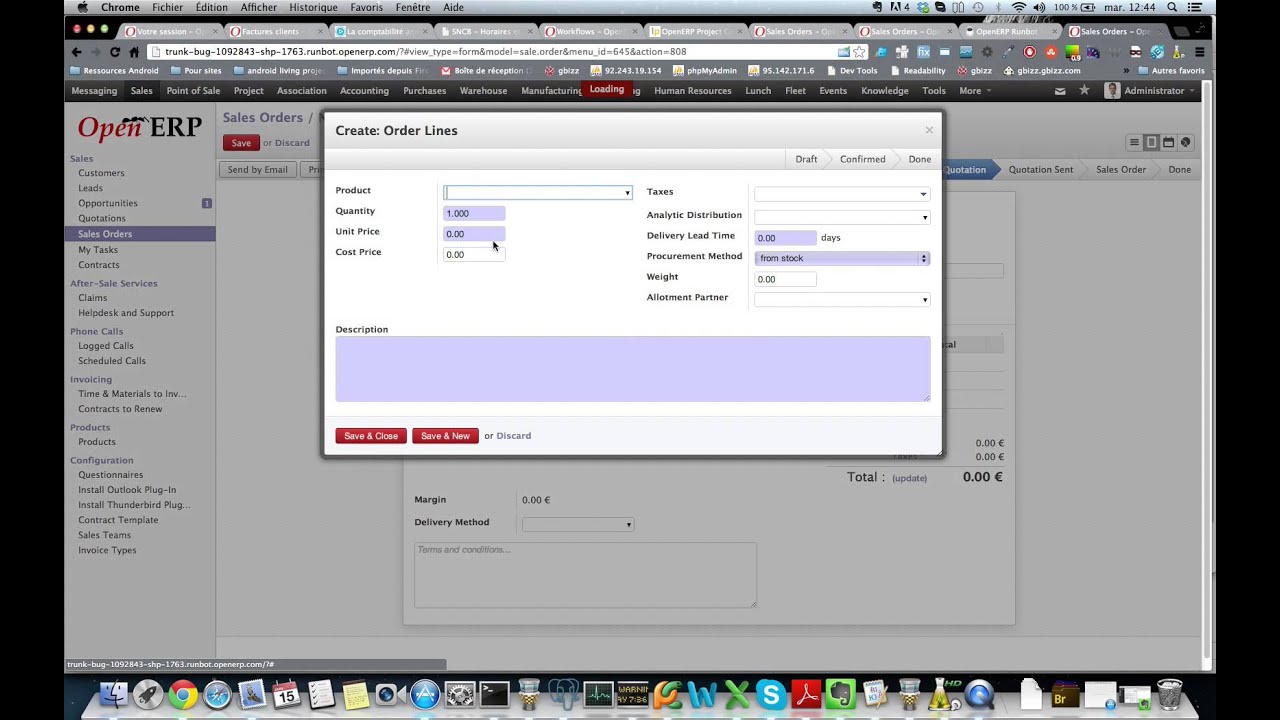Image resolution: width=1280 pixels, height=720 pixels.
Task: Expand the Autres favoris bookmarks folder
Action: (x=1170, y=71)
